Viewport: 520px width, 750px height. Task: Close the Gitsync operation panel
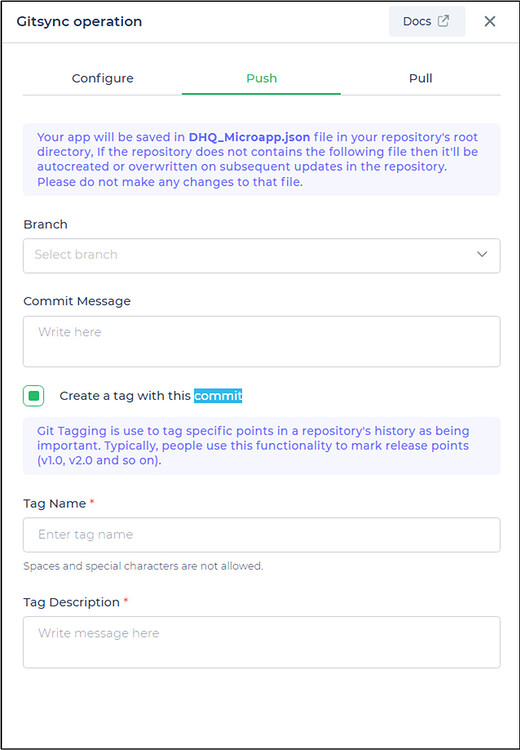(x=489, y=21)
